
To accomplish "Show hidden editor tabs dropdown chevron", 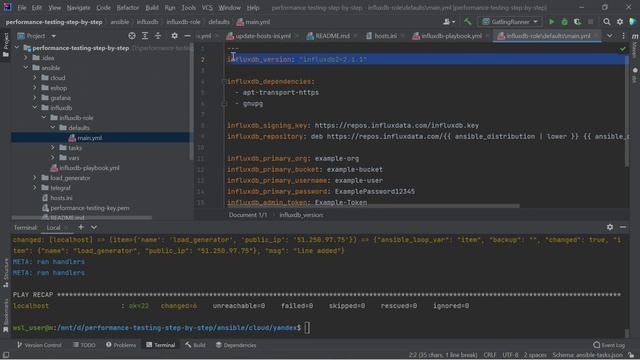I will pyautogui.click(x=609, y=36).
